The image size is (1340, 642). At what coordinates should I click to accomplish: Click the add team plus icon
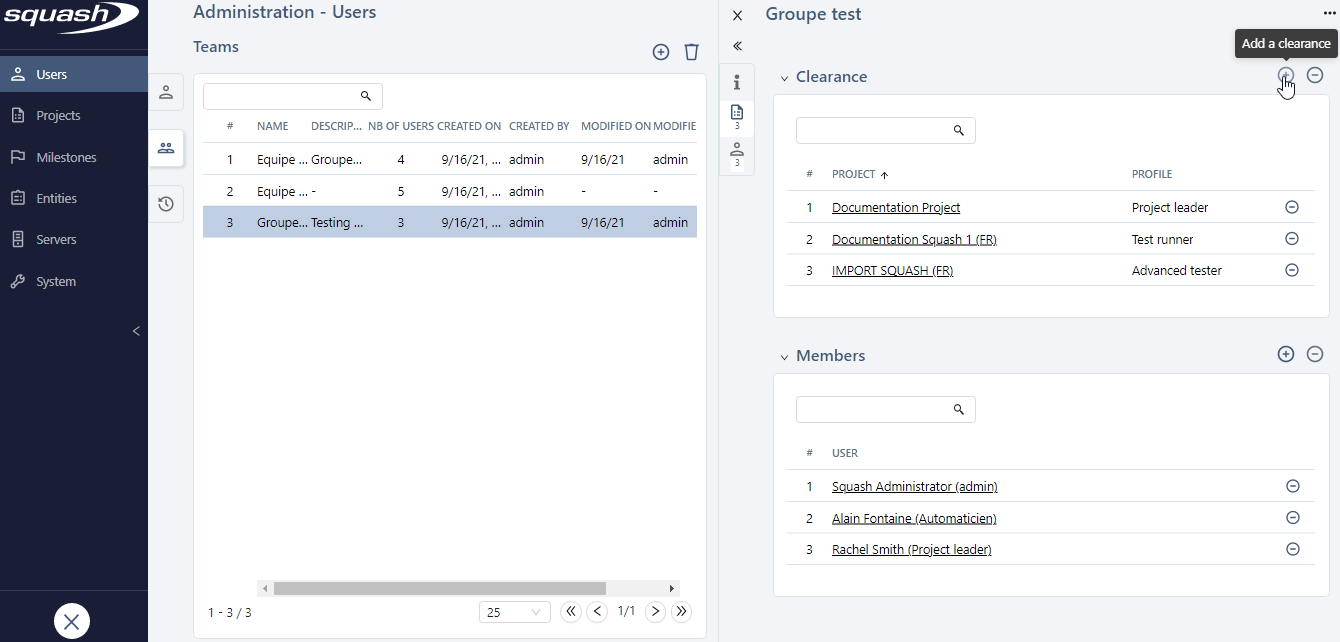[660, 52]
